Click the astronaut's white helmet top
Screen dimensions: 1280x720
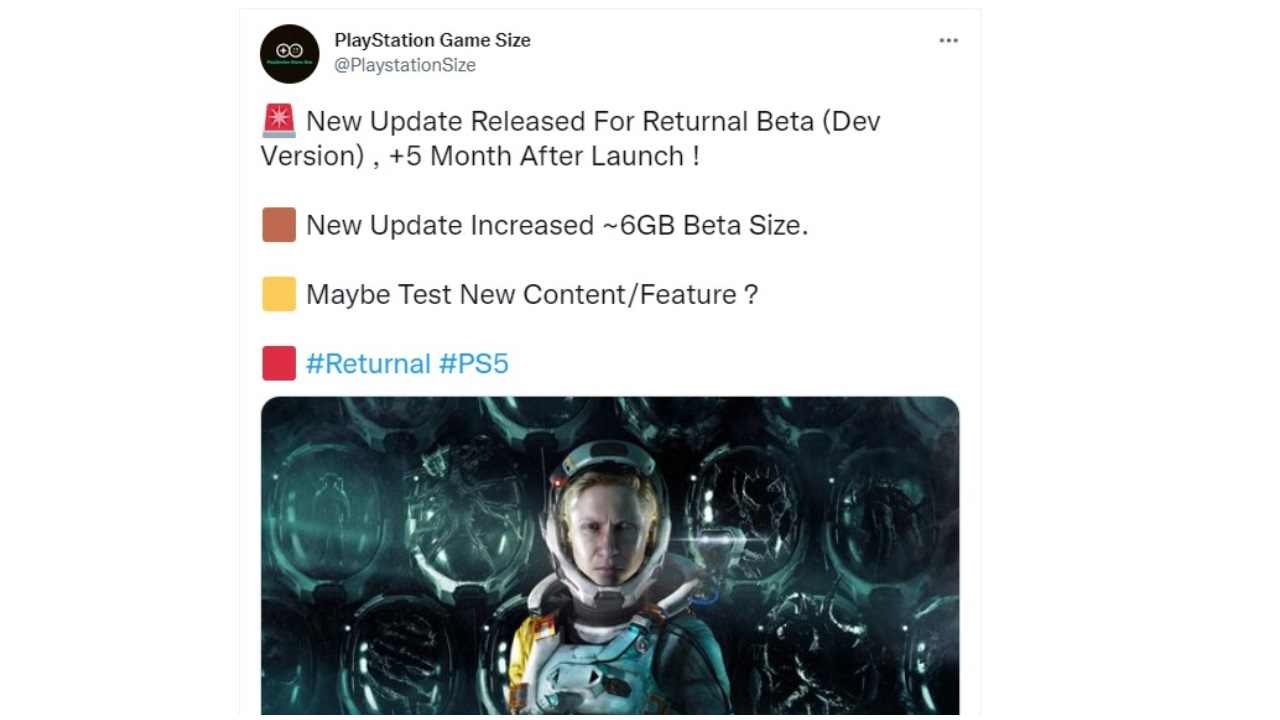point(605,457)
